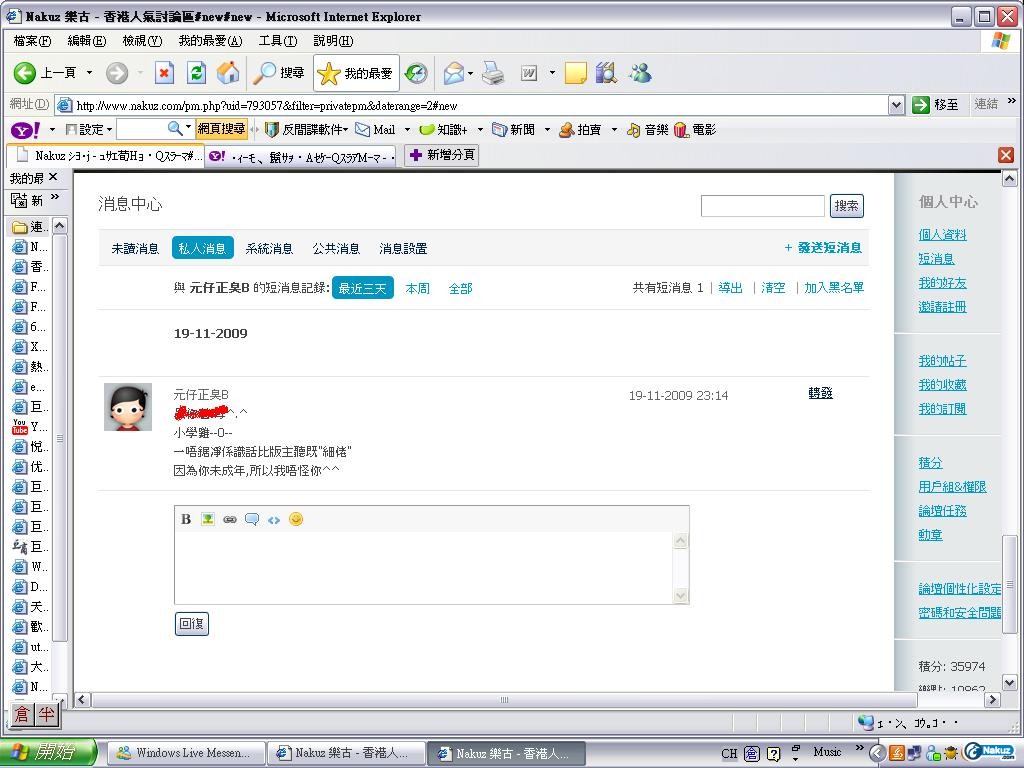Click the 發送短消息 link
The height and width of the screenshot is (768, 1024).
(x=823, y=248)
